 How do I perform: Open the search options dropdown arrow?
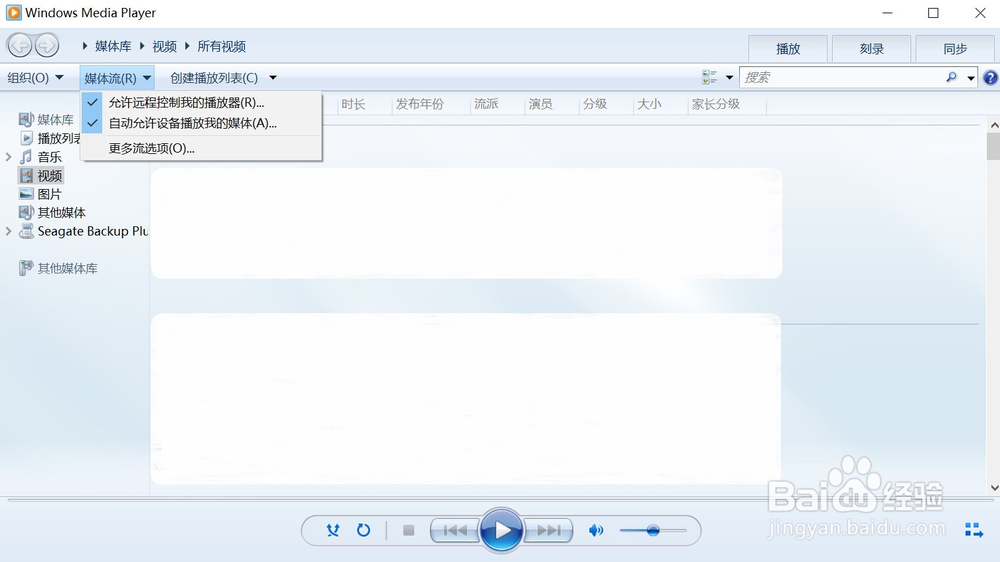point(971,78)
